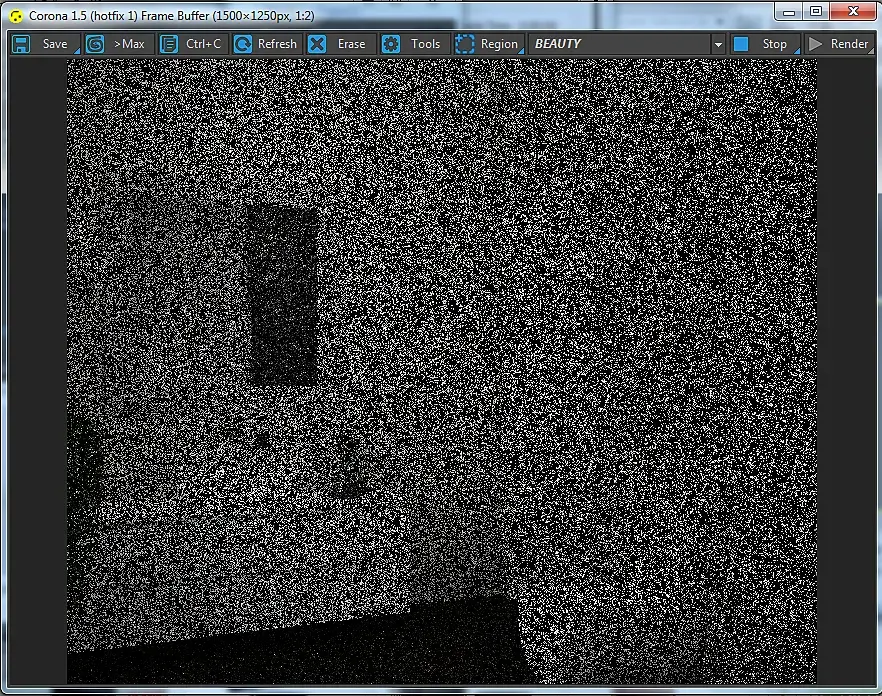Minimize the Corona Frame Buffer window
Viewport: 882px width, 696px height.
(789, 12)
